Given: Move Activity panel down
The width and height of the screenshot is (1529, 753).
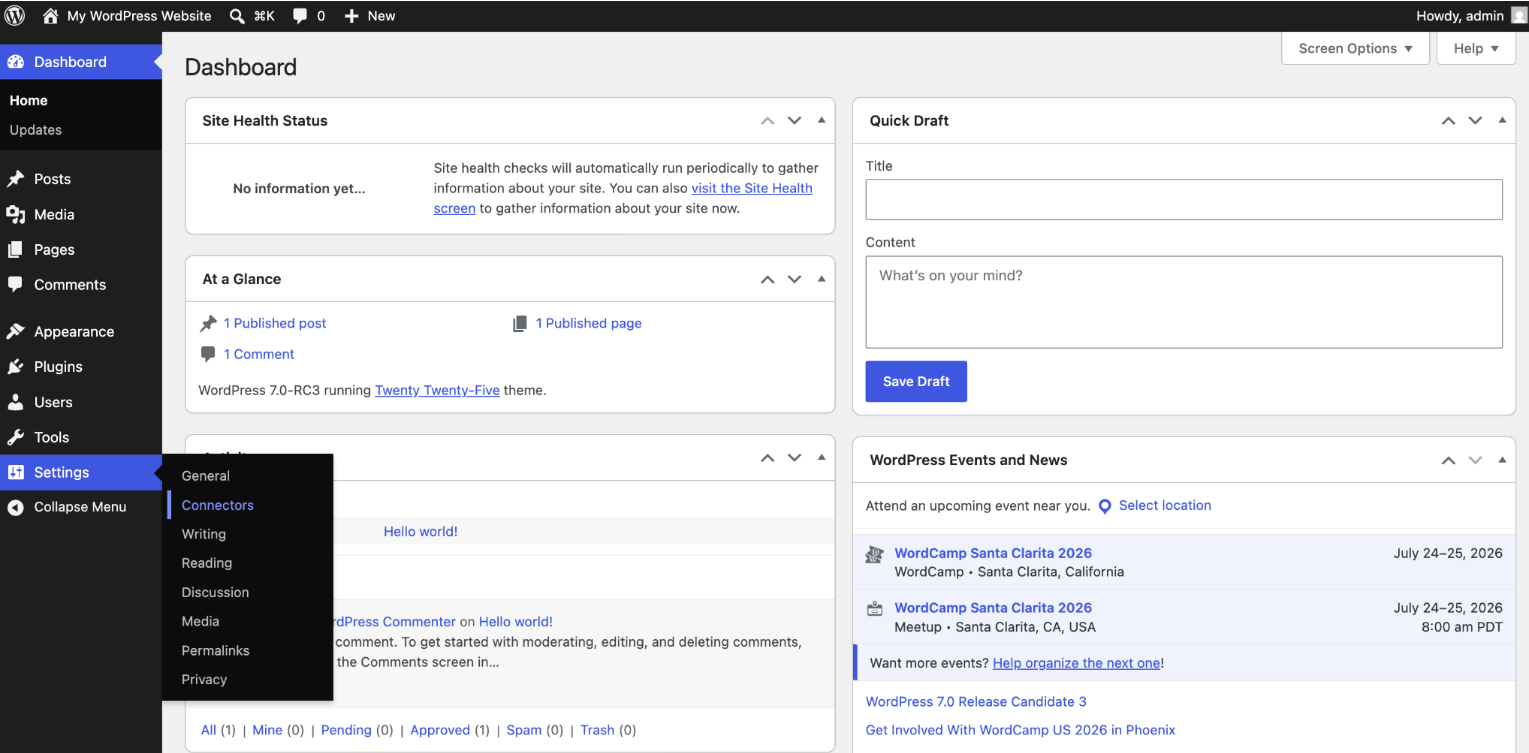Looking at the screenshot, I should [x=794, y=458].
